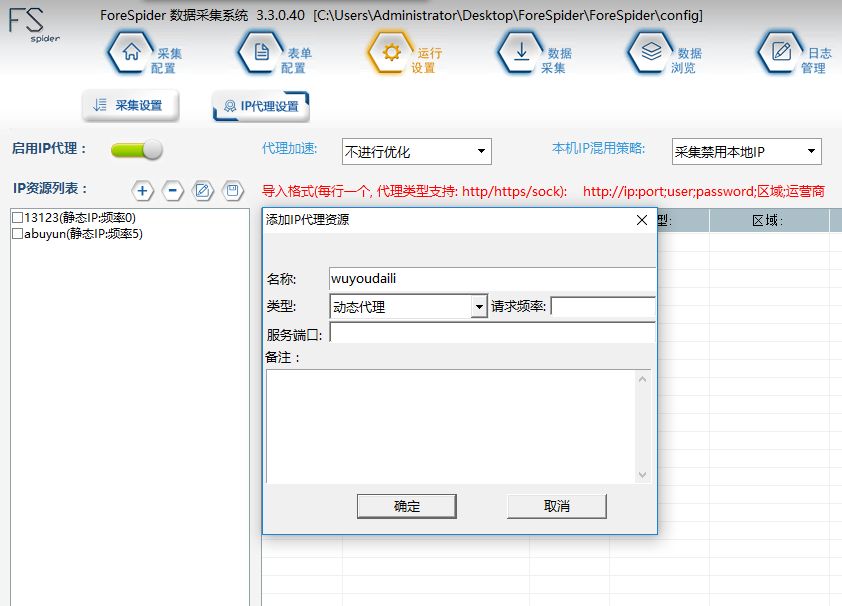842x606 pixels.
Task: Close the 添加IP代理资源 dialog
Action: pos(642,220)
